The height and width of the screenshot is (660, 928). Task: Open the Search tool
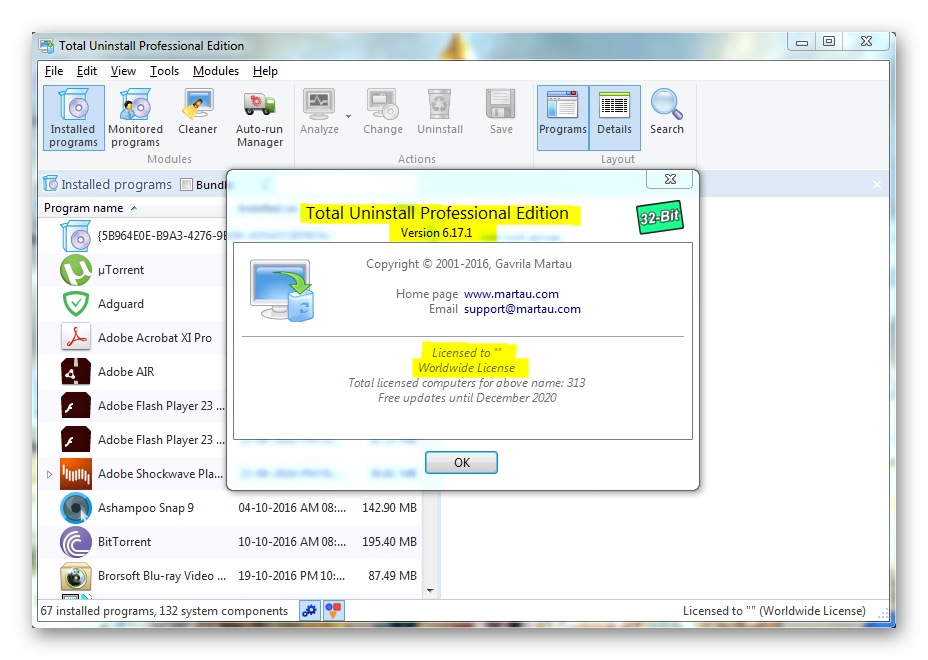point(667,112)
